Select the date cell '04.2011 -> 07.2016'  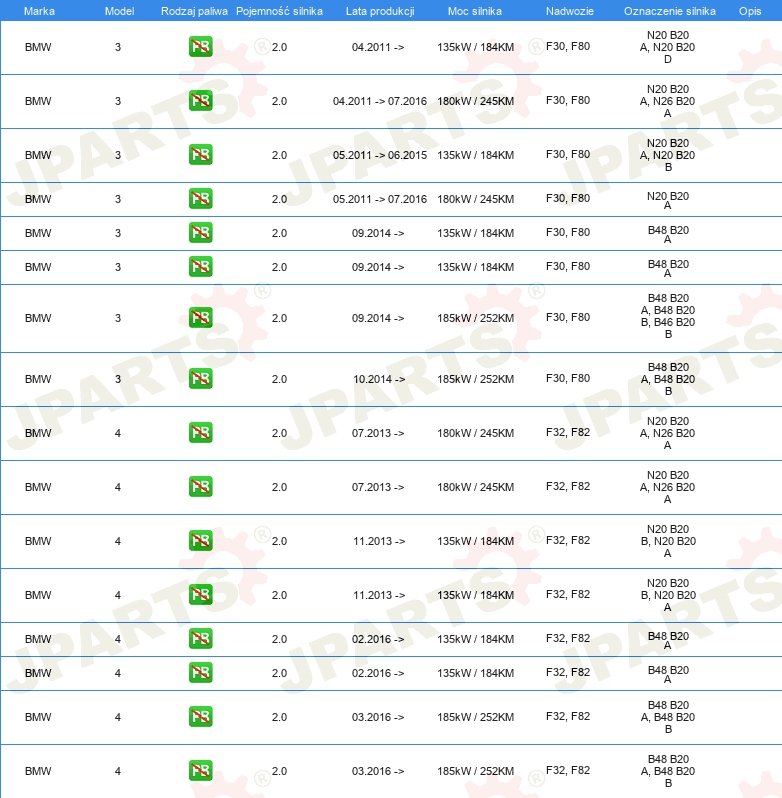pyautogui.click(x=380, y=101)
